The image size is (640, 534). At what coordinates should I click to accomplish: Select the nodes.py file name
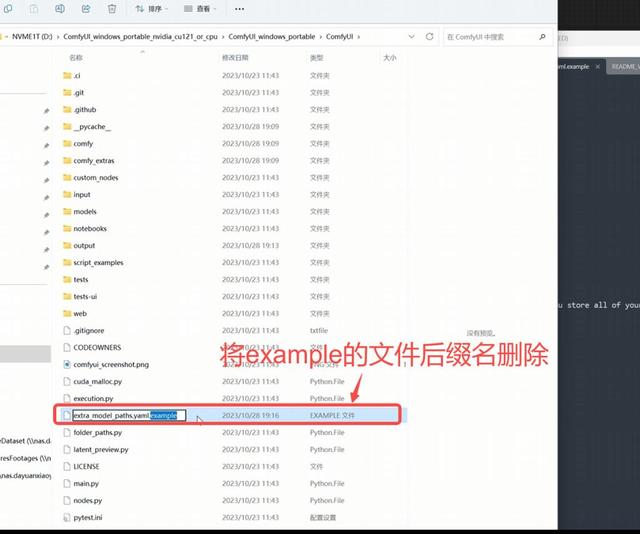[x=88, y=501]
